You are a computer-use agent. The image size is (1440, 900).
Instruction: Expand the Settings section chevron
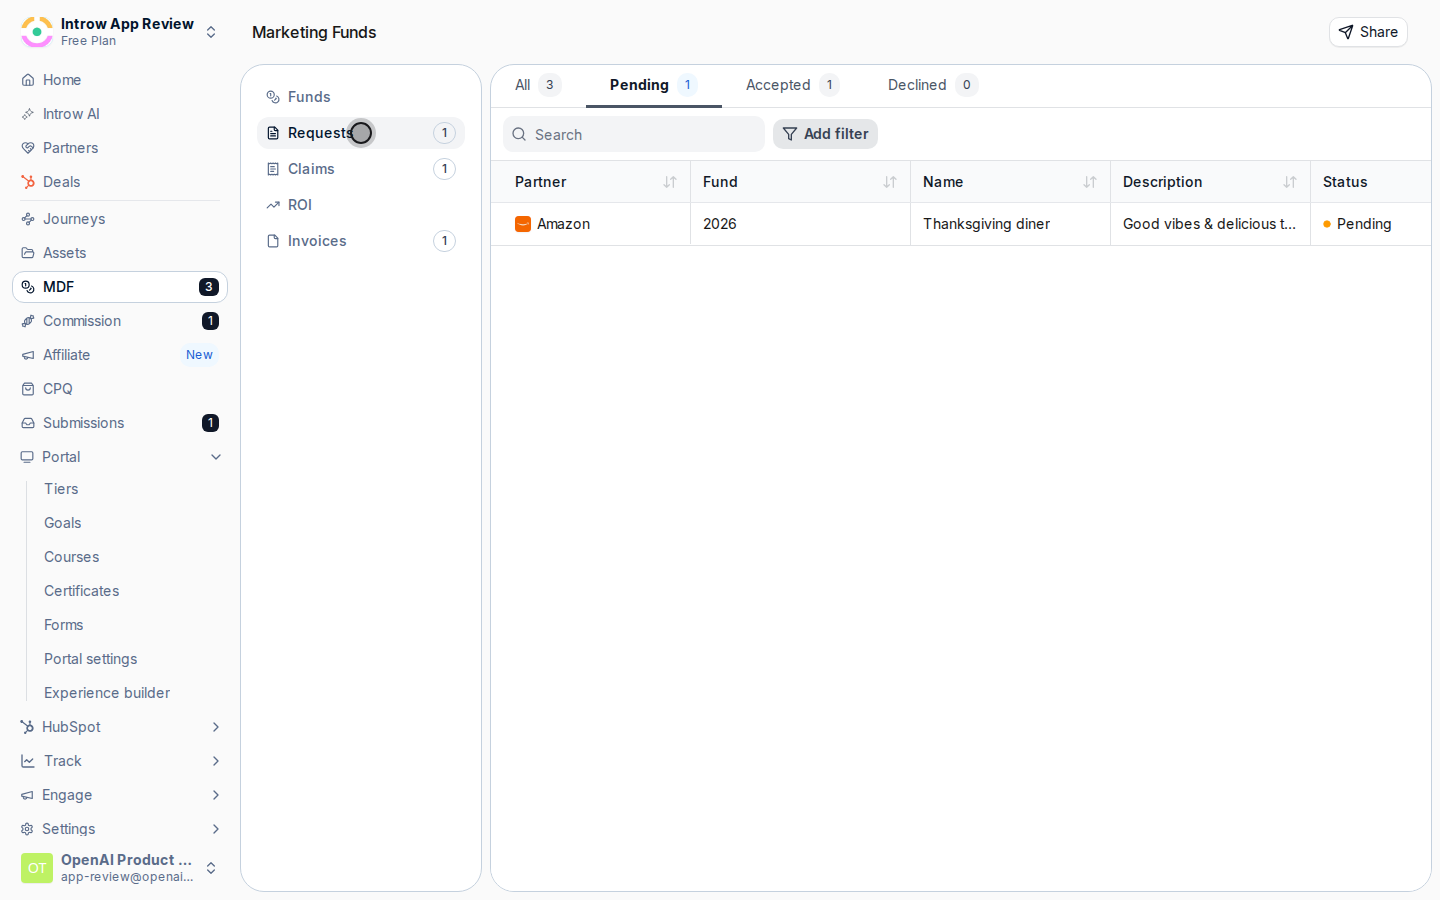pos(216,829)
